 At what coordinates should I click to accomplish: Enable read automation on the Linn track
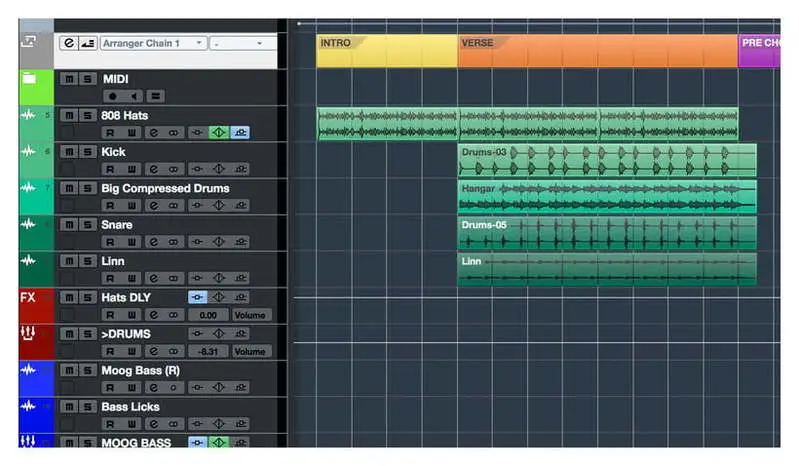pyautogui.click(x=110, y=278)
